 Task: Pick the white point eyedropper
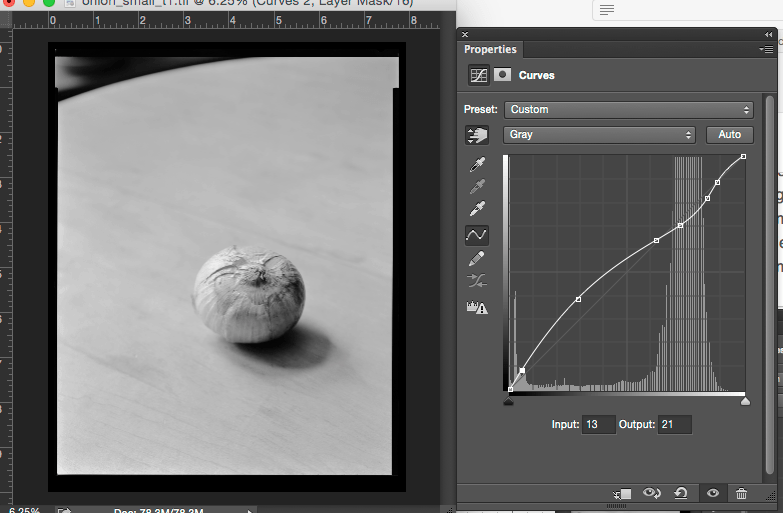coord(477,210)
